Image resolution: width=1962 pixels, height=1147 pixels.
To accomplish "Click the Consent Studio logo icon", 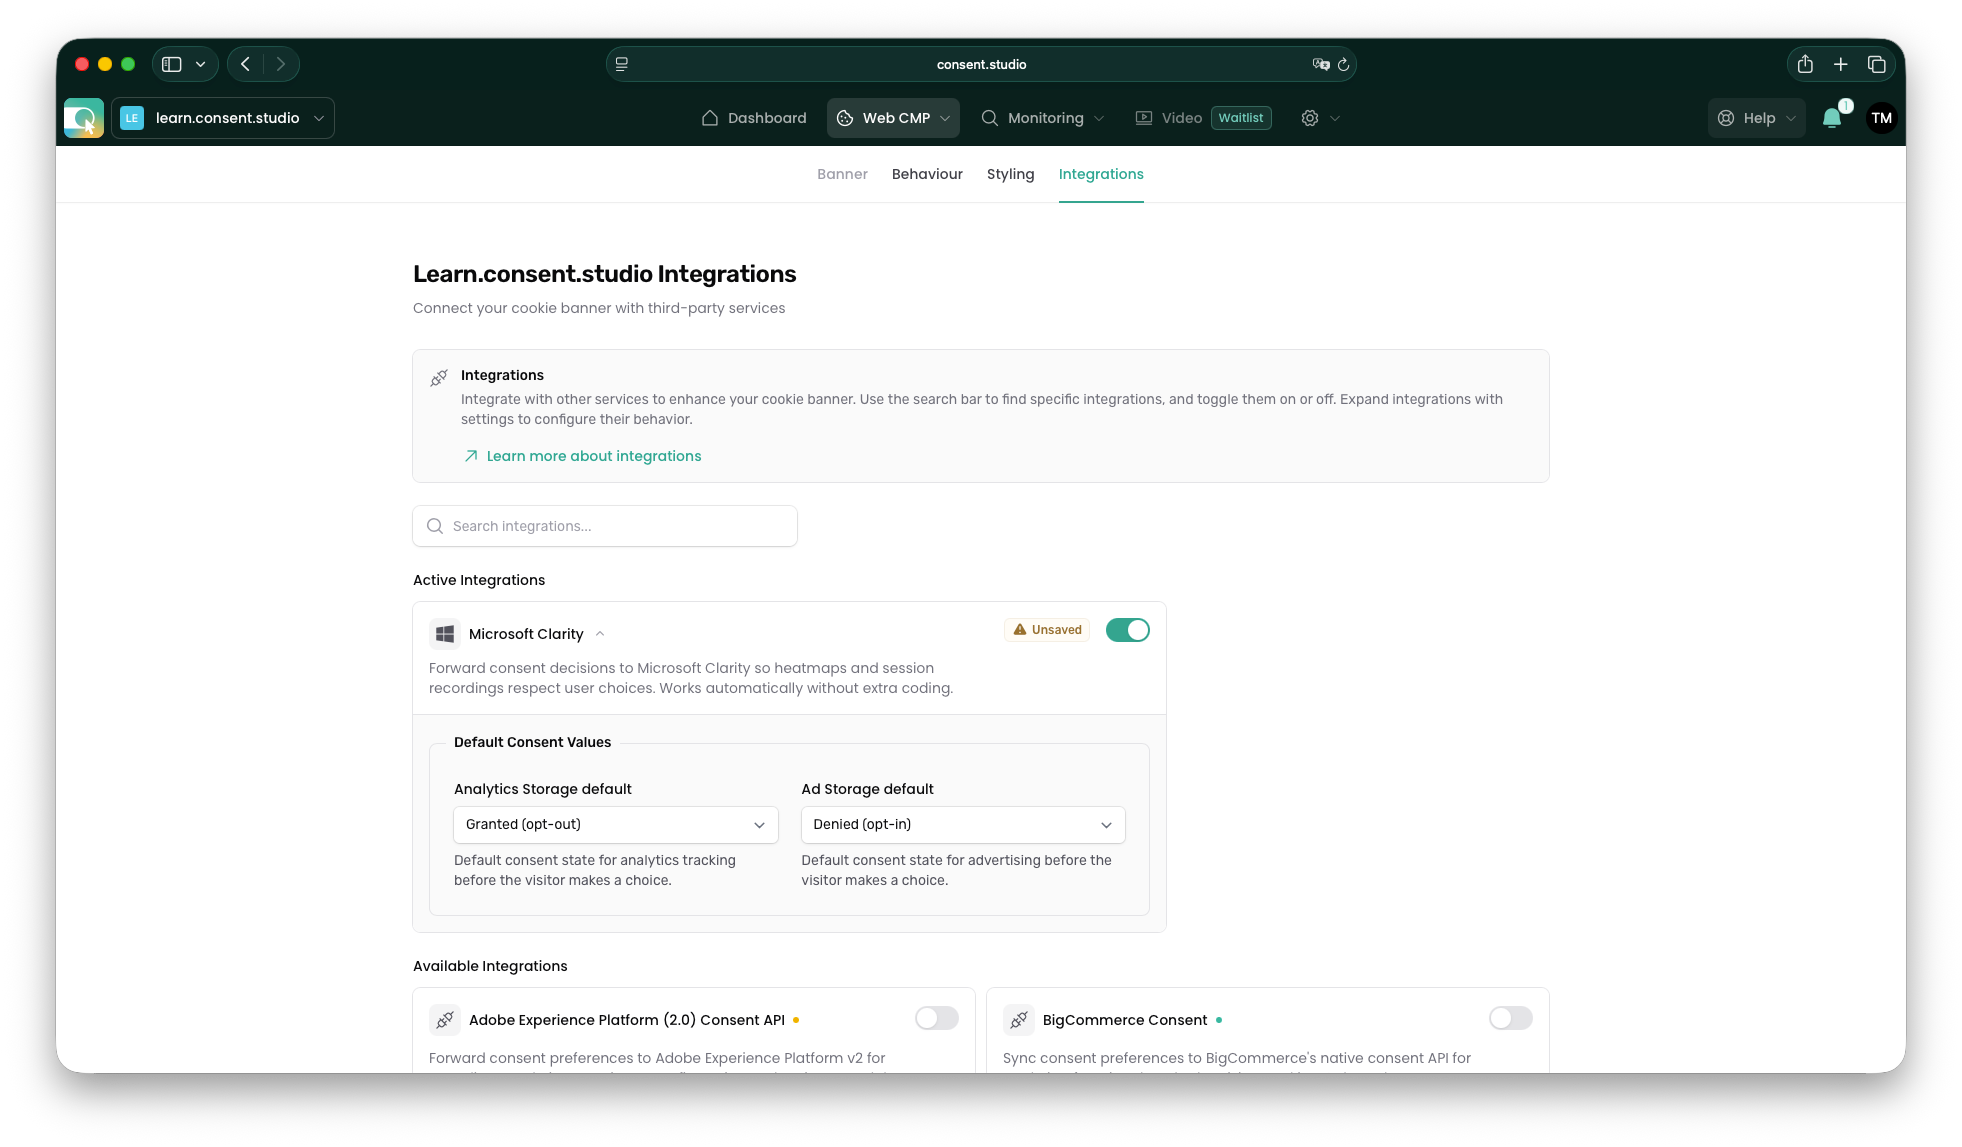I will [x=84, y=118].
